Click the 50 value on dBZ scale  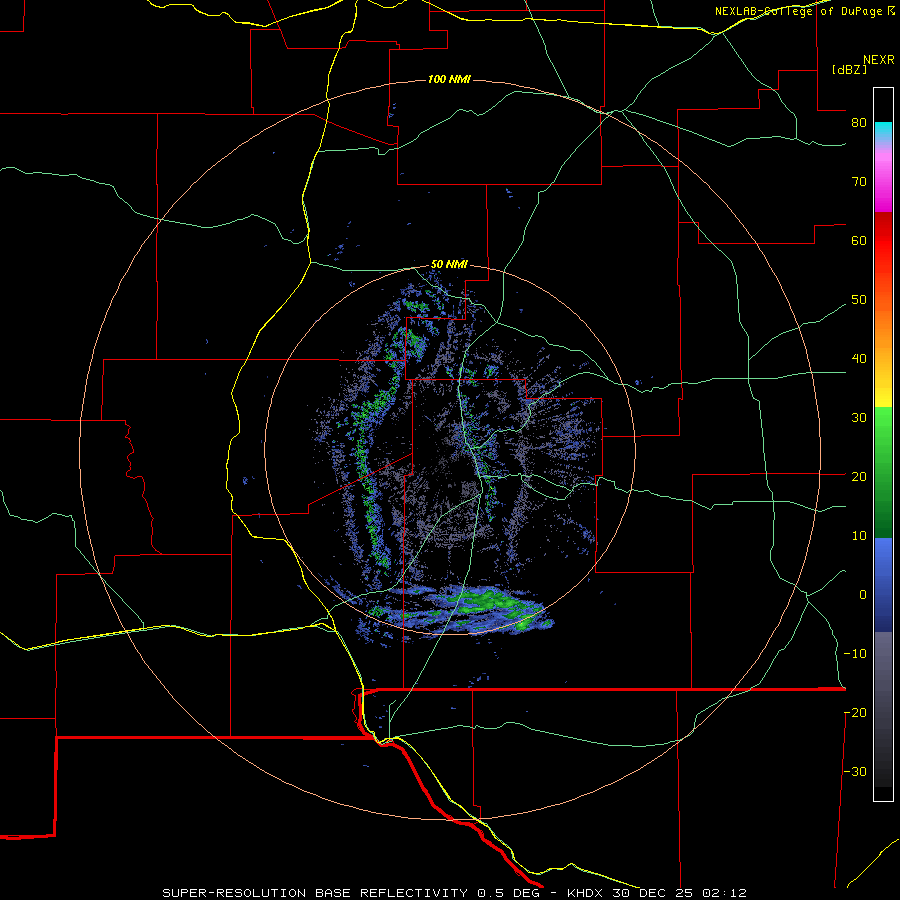coord(859,300)
